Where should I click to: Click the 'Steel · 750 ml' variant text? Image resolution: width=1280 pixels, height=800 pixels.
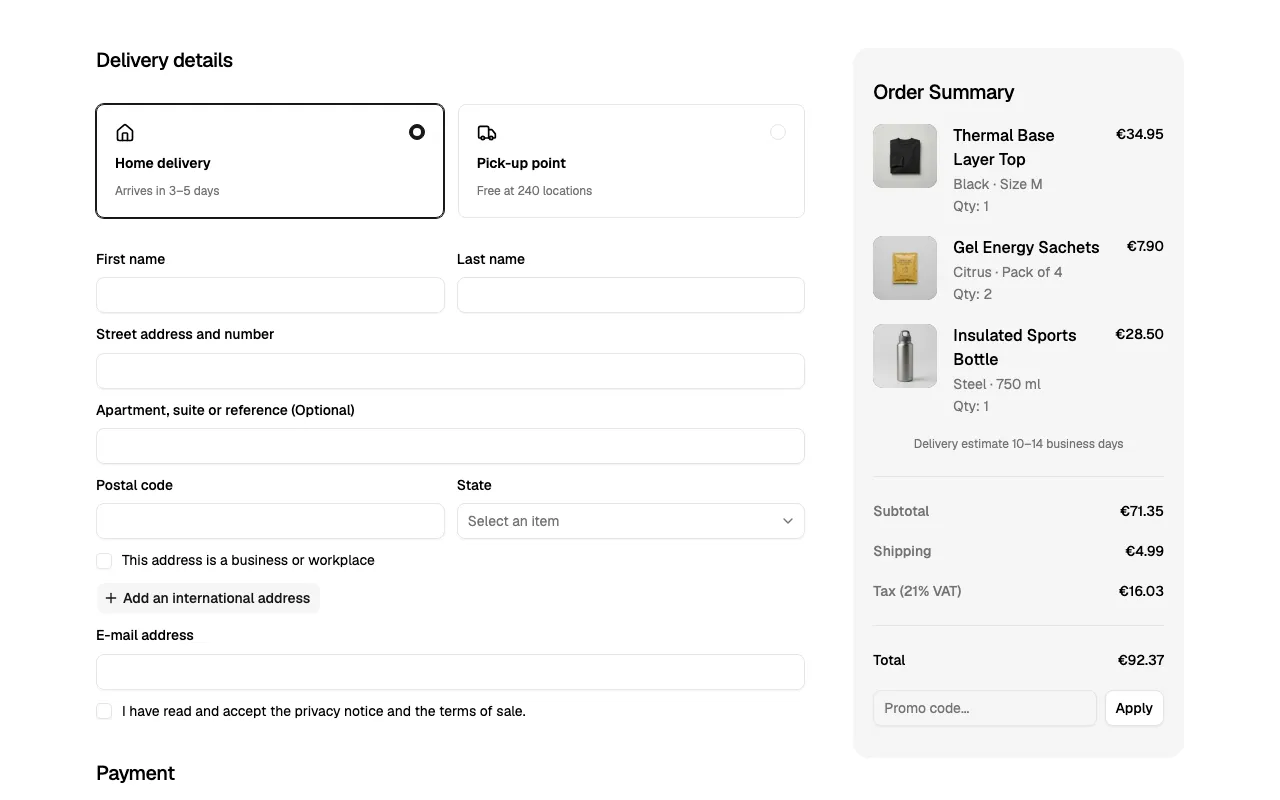pyautogui.click(x=997, y=384)
